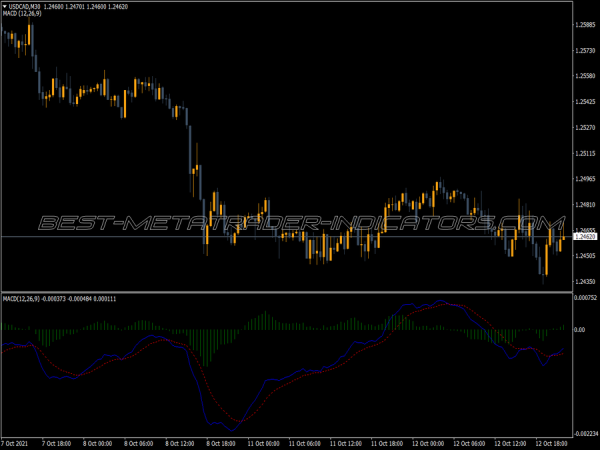Image resolution: width=600 pixels, height=450 pixels.
Task: Click the 12 Oct 00:00 time axis label
Action: coord(428,443)
